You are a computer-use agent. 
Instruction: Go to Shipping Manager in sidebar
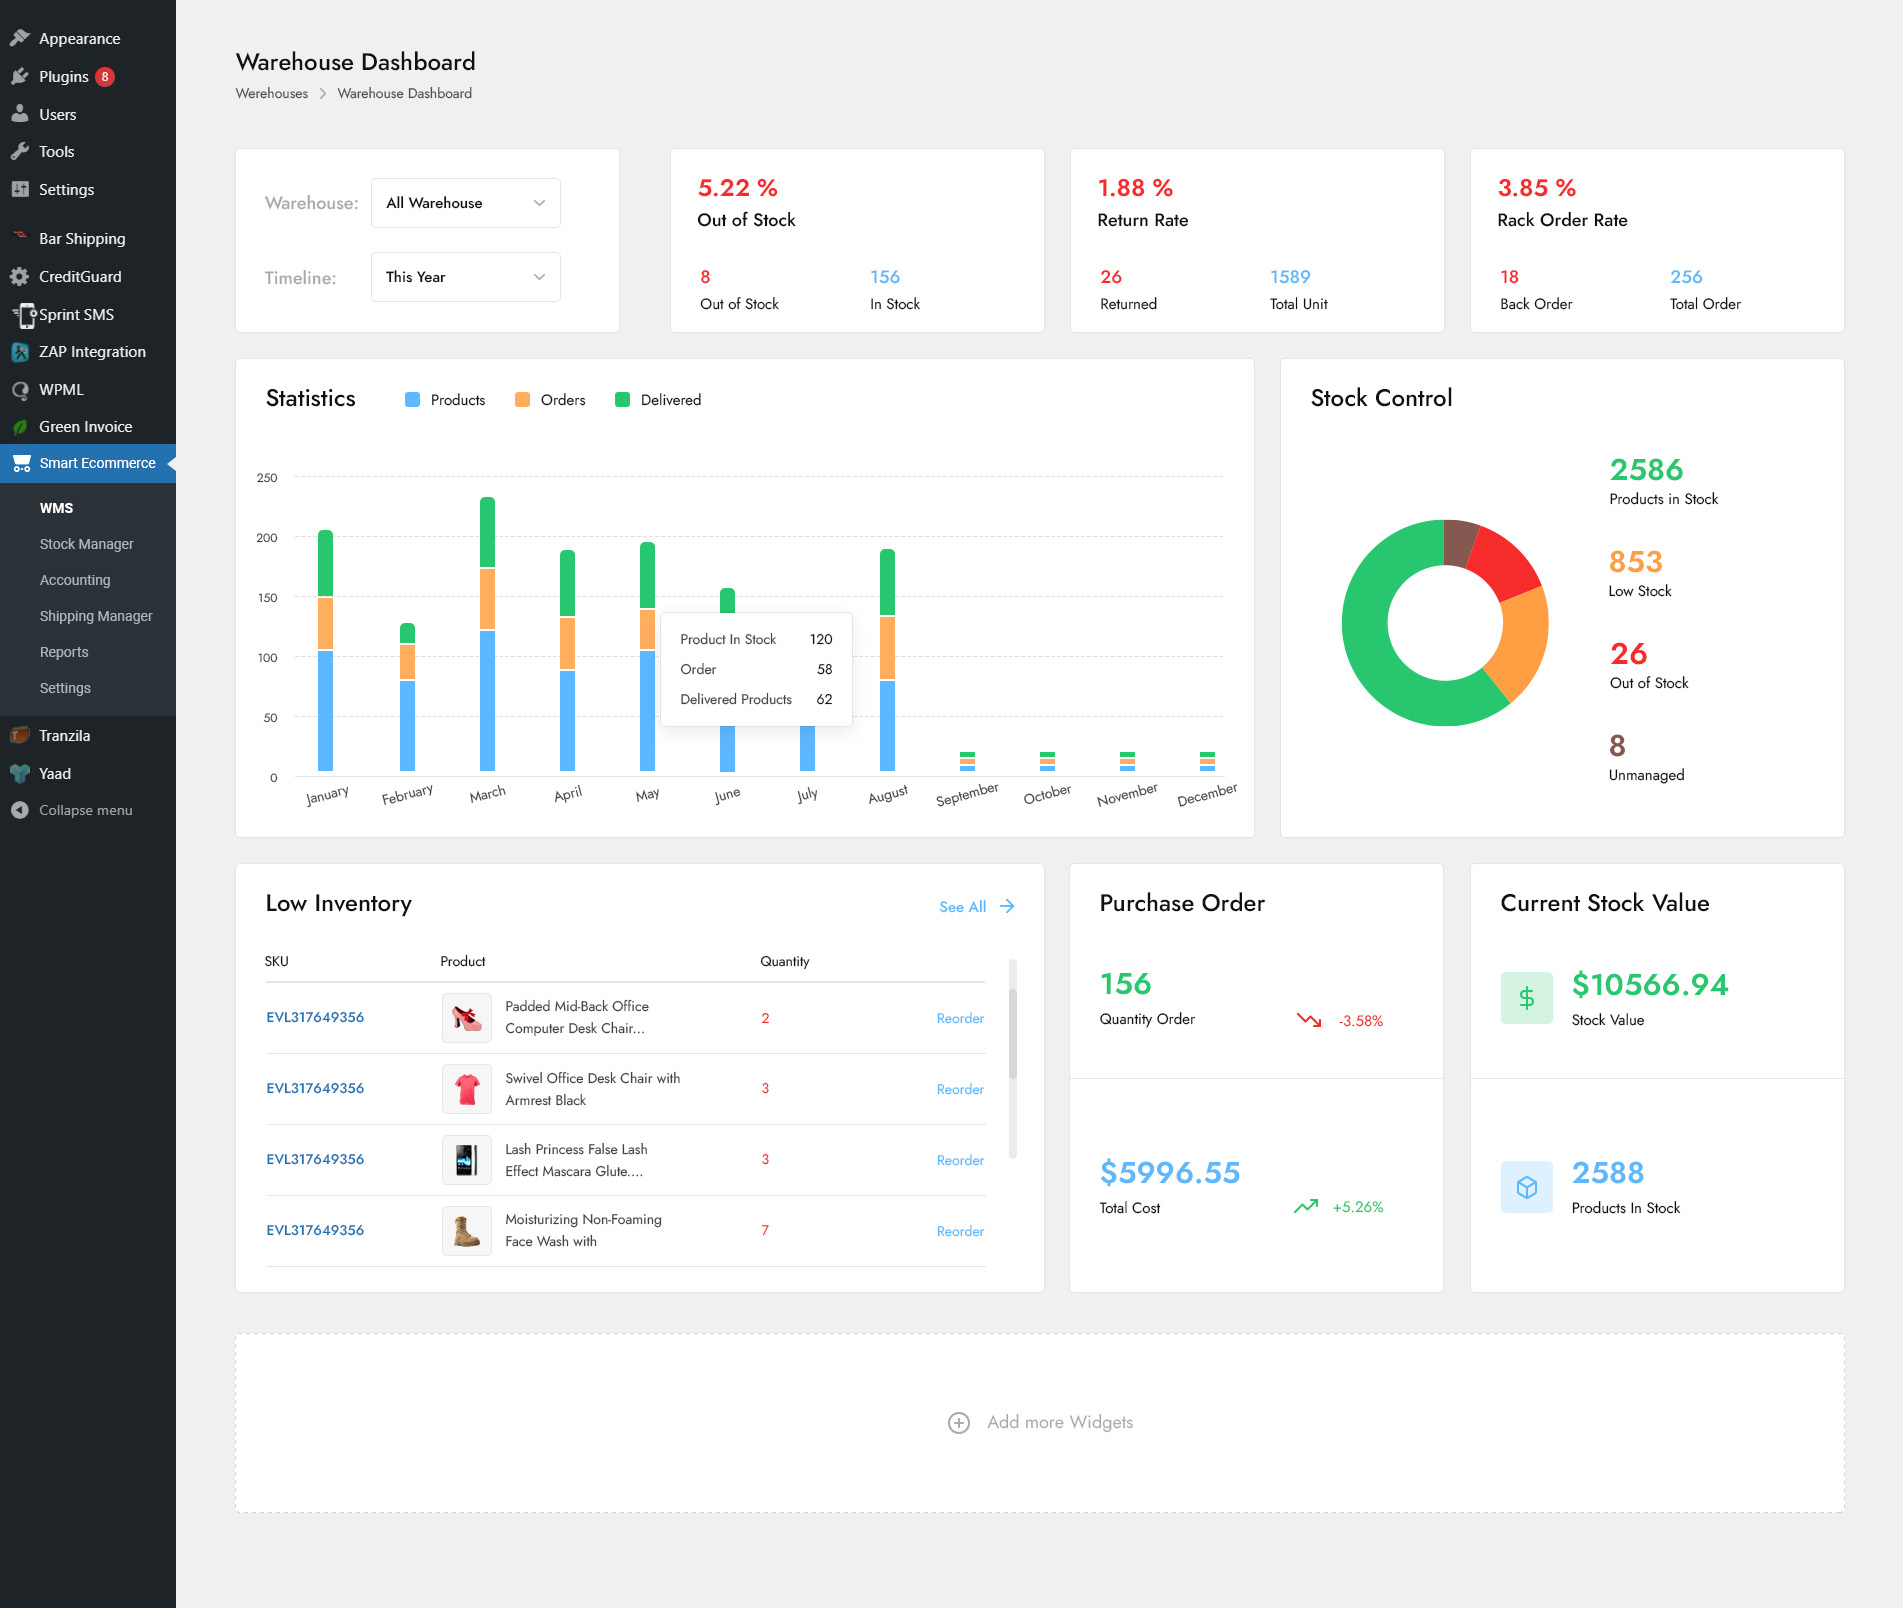tap(96, 616)
